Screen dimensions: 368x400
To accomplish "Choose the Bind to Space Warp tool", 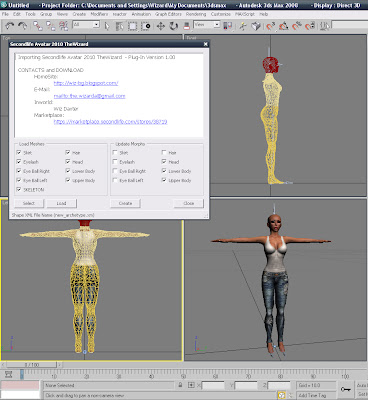I will click(63, 26).
